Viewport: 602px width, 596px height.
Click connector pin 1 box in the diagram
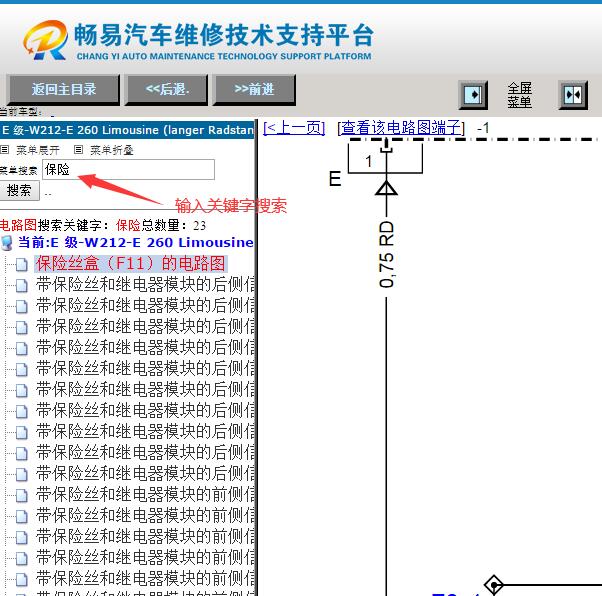coord(385,159)
